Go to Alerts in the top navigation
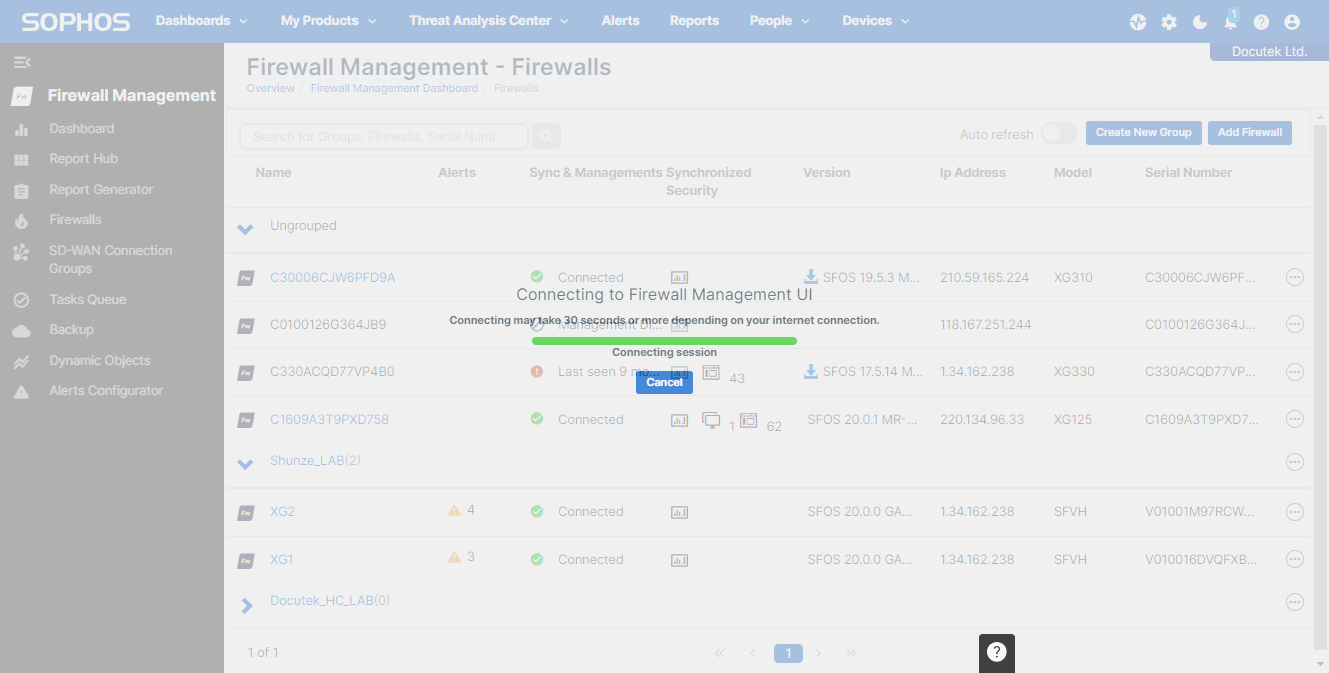Image resolution: width=1329 pixels, height=673 pixels. pos(620,21)
